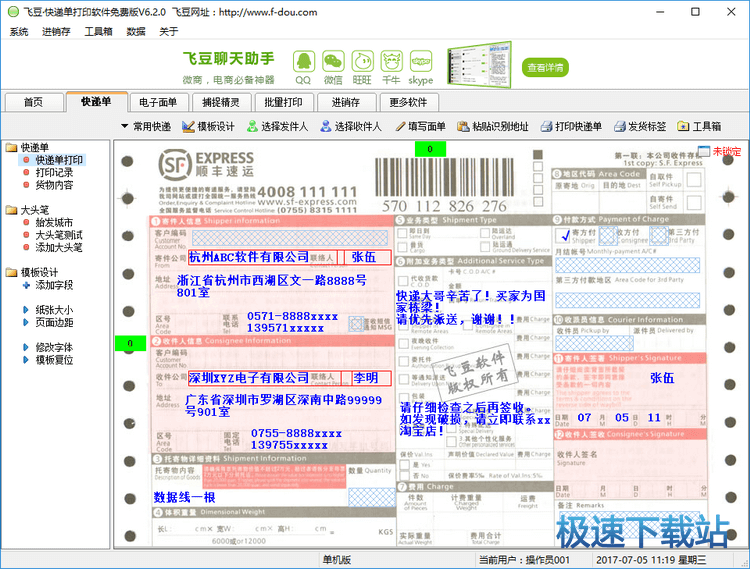The width and height of the screenshot is (750, 569).
Task: Open the 系统 menu
Action: [x=19, y=32]
